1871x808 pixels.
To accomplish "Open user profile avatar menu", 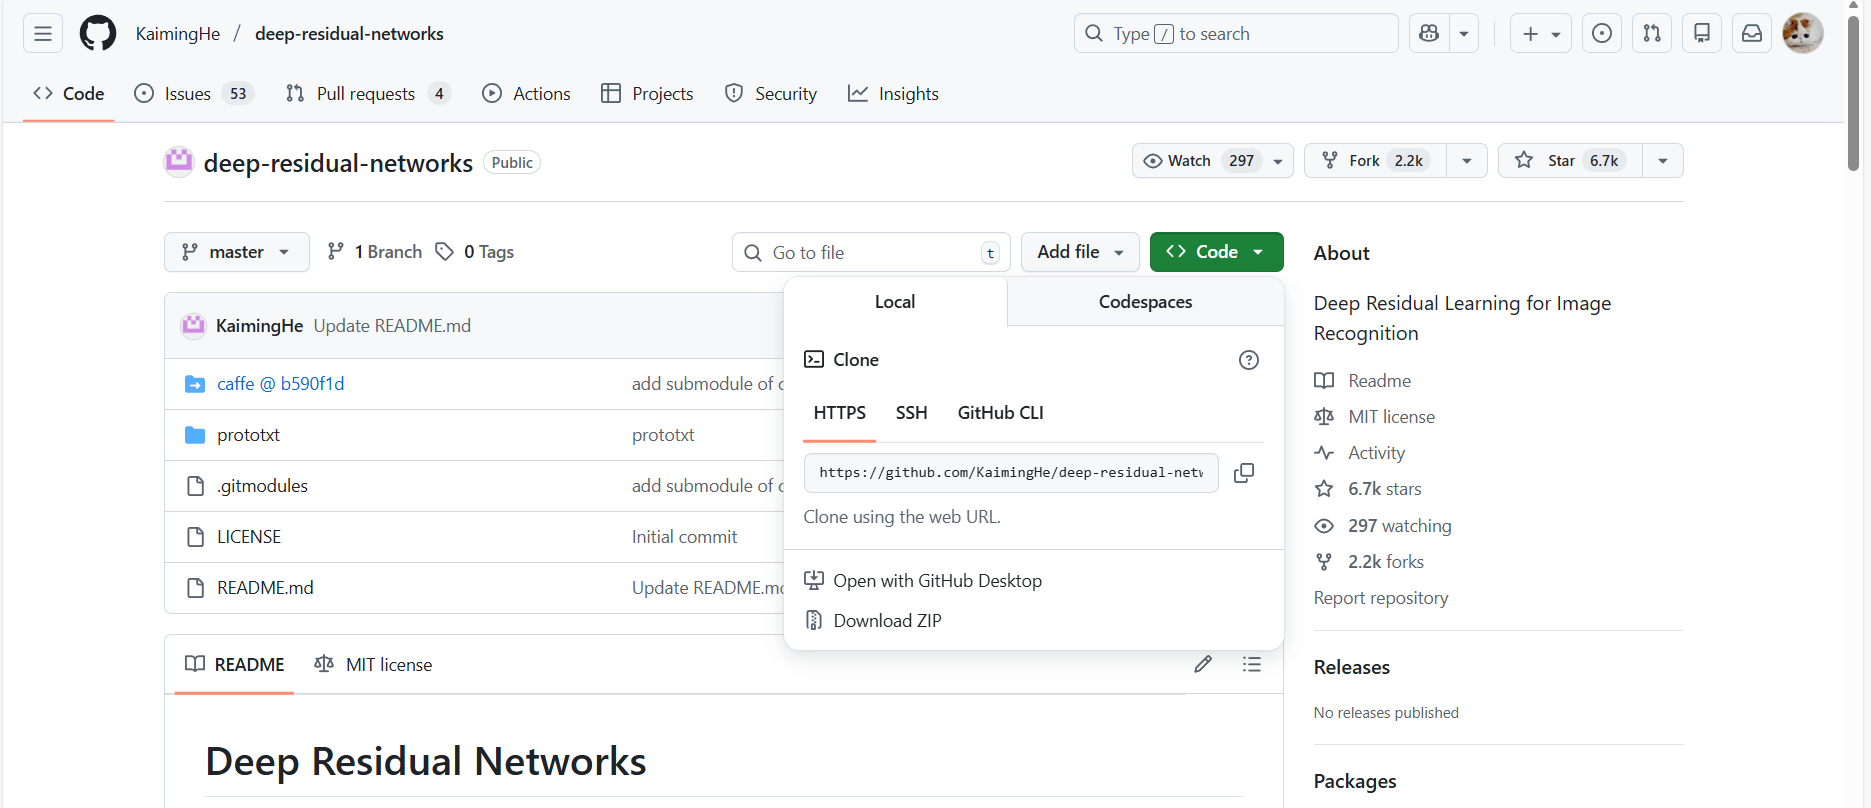I will pyautogui.click(x=1803, y=34).
